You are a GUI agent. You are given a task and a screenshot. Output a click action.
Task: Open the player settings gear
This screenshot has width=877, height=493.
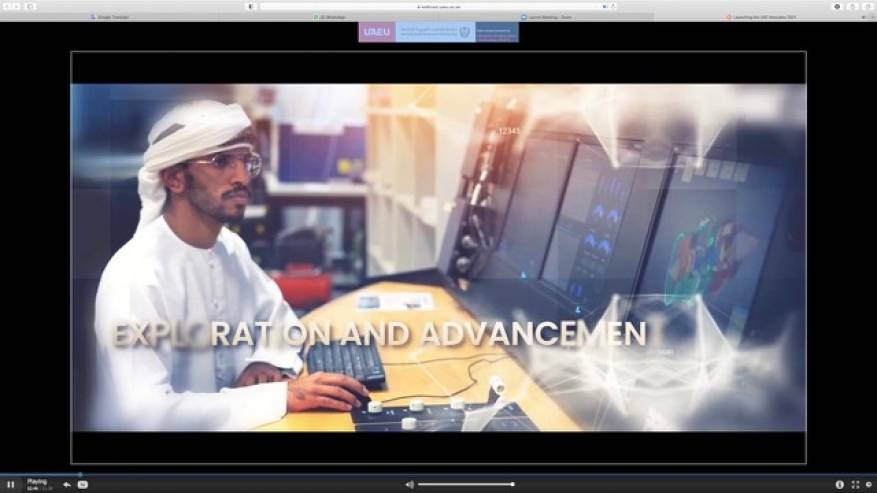click(868, 485)
